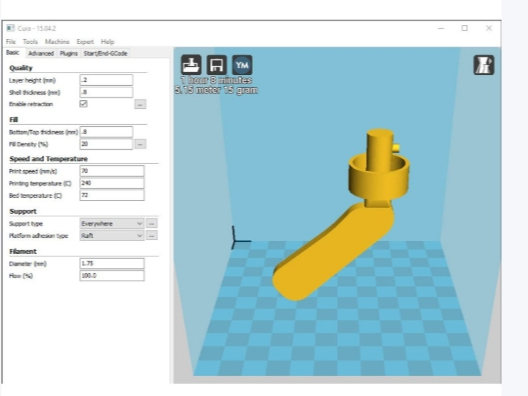Click the YM YouMagine share icon
528x396 pixels.
click(242, 65)
